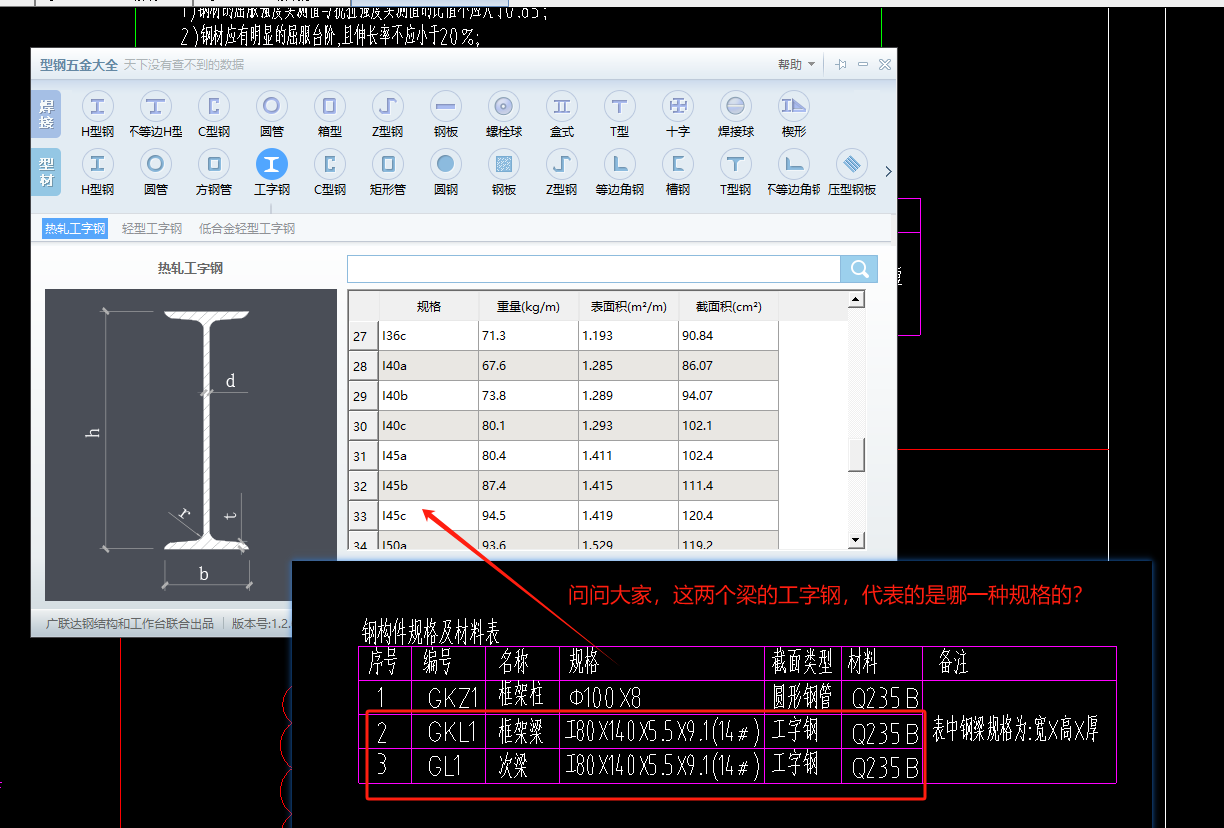Select 不等边角钢 unequal angle icon
The height and width of the screenshot is (828, 1224).
click(x=793, y=172)
